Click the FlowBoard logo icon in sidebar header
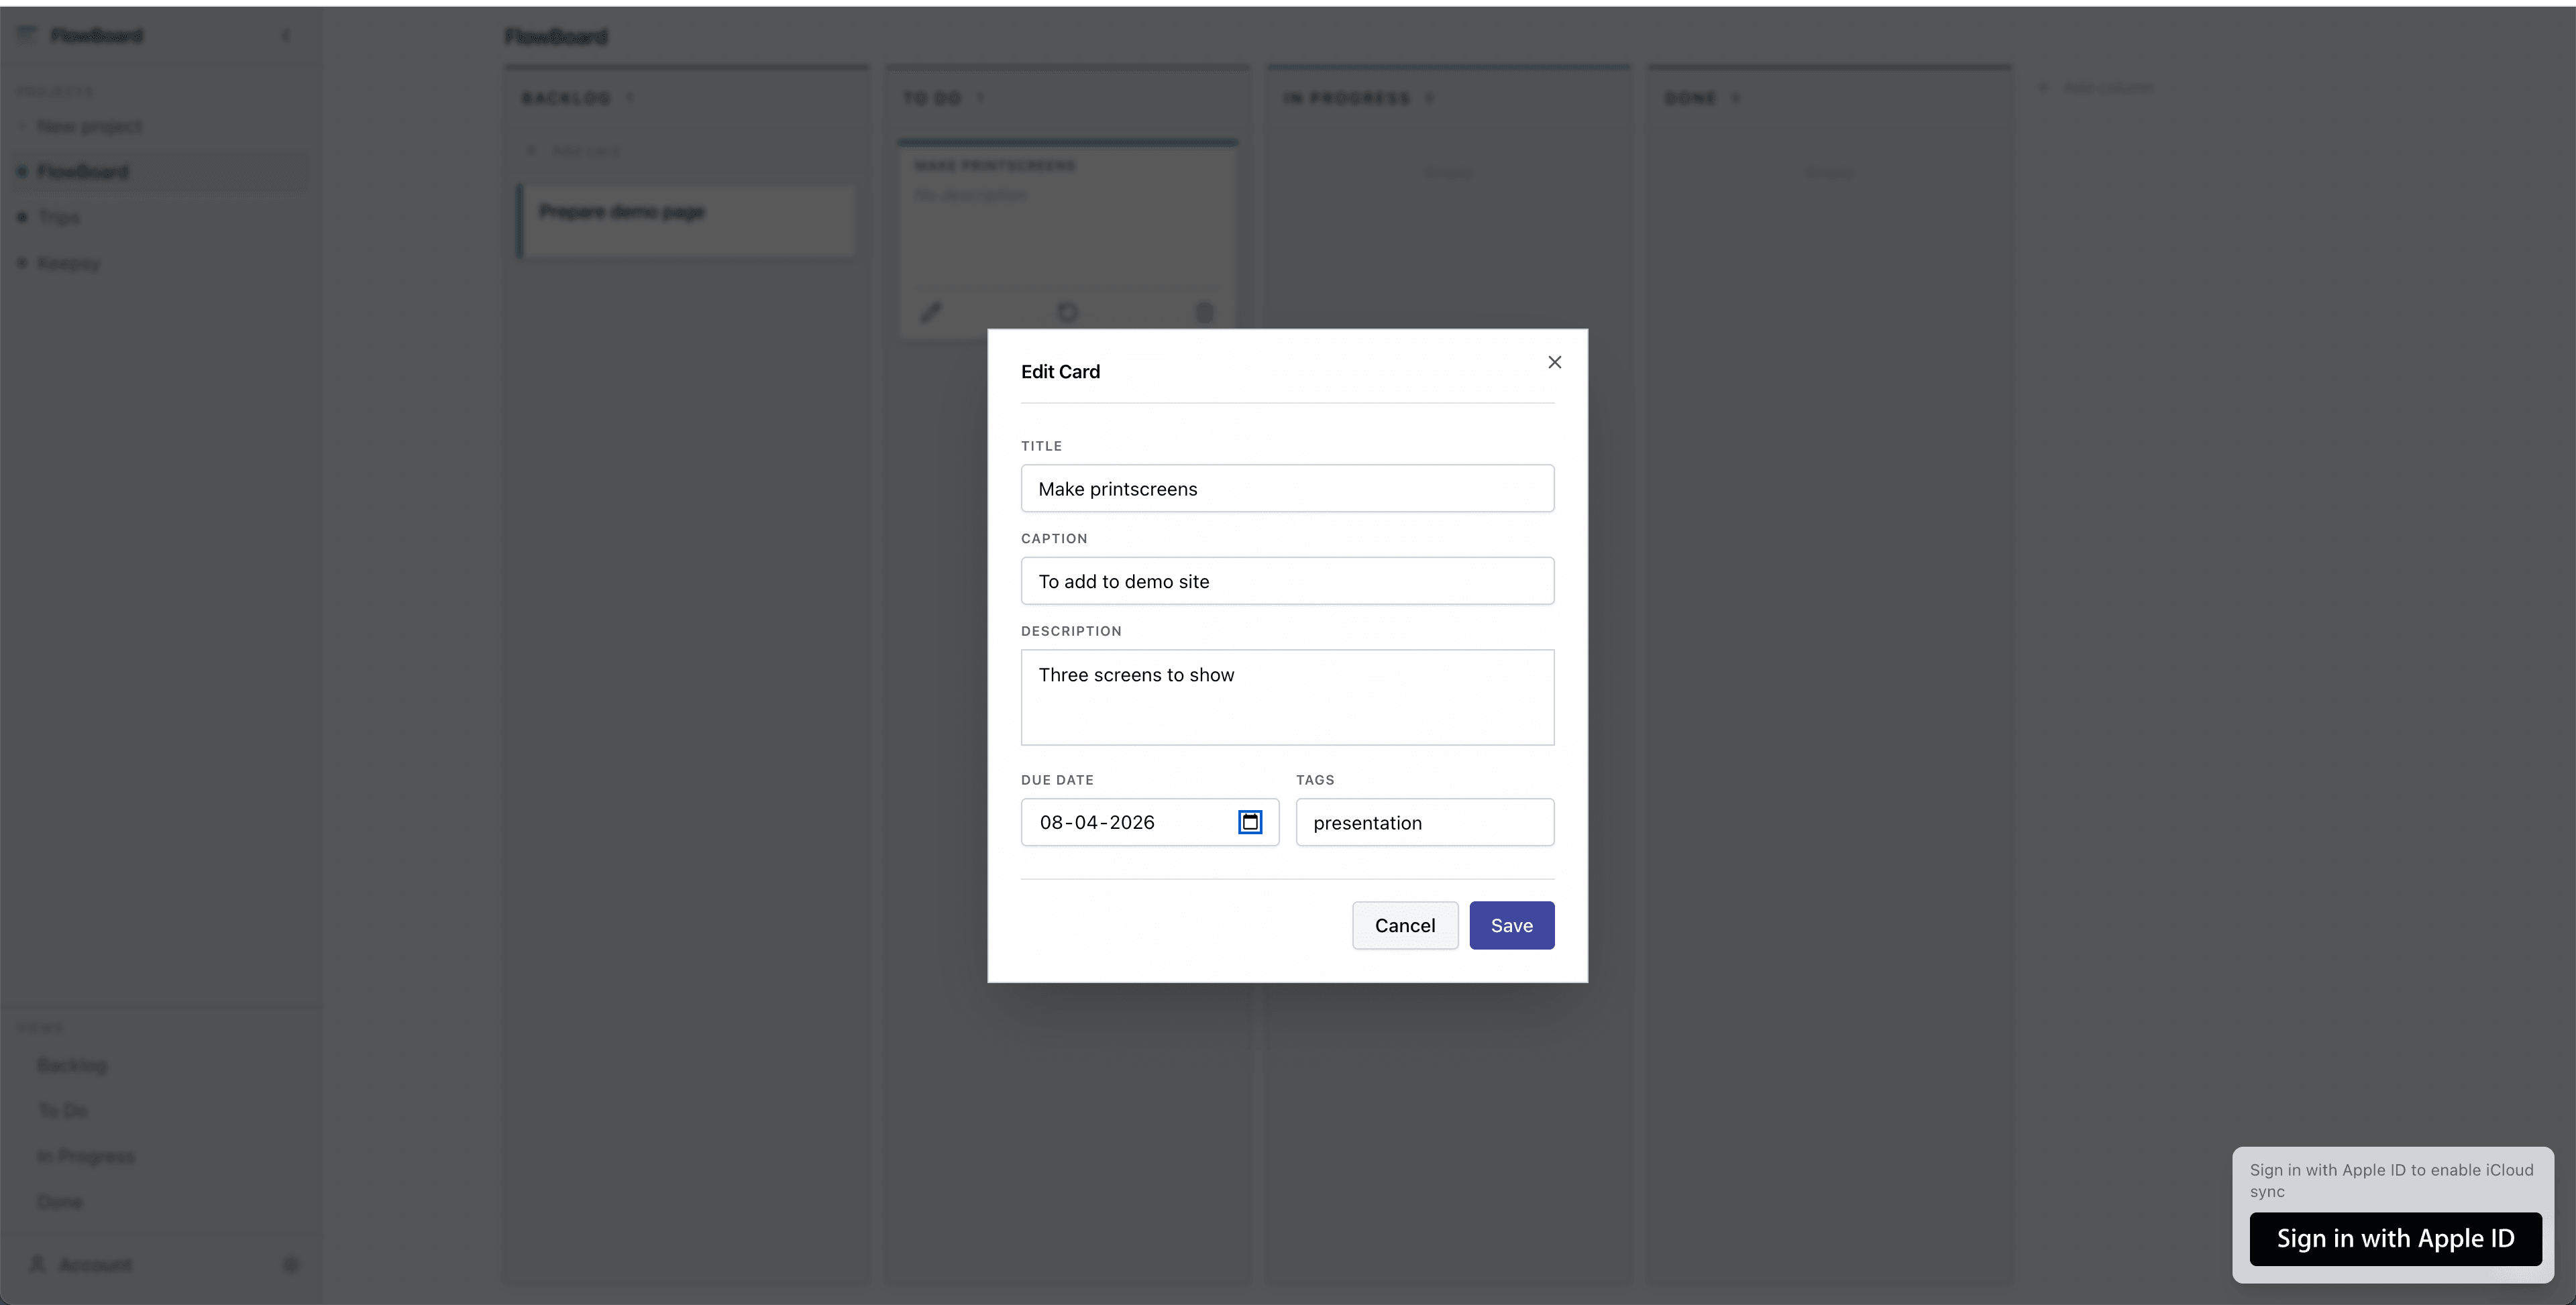This screenshot has width=2576, height=1305. (x=27, y=35)
